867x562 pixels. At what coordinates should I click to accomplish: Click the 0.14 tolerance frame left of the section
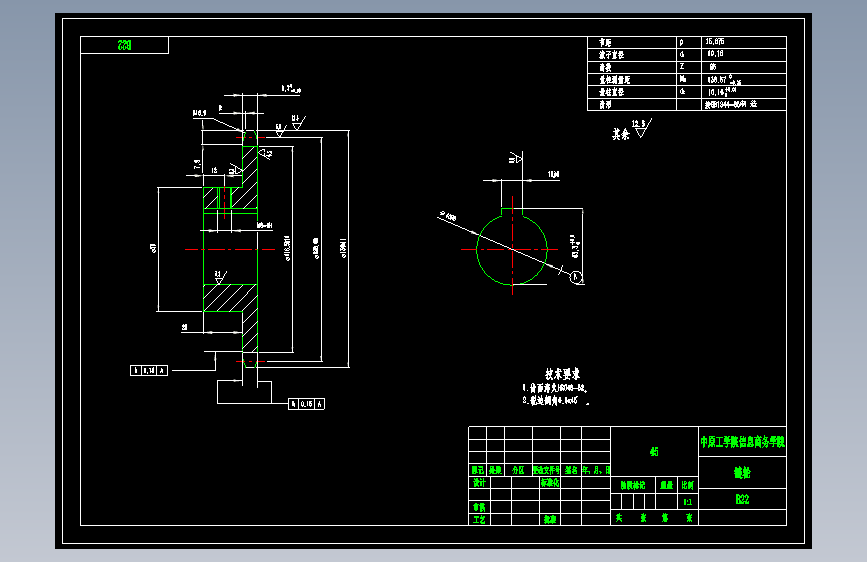[149, 370]
